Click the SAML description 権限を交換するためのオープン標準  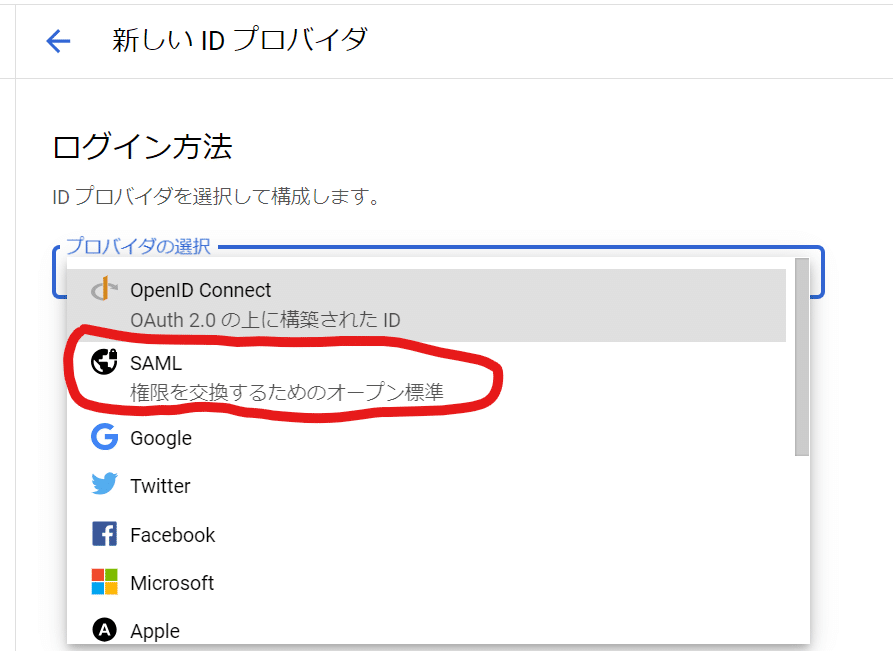[286, 392]
